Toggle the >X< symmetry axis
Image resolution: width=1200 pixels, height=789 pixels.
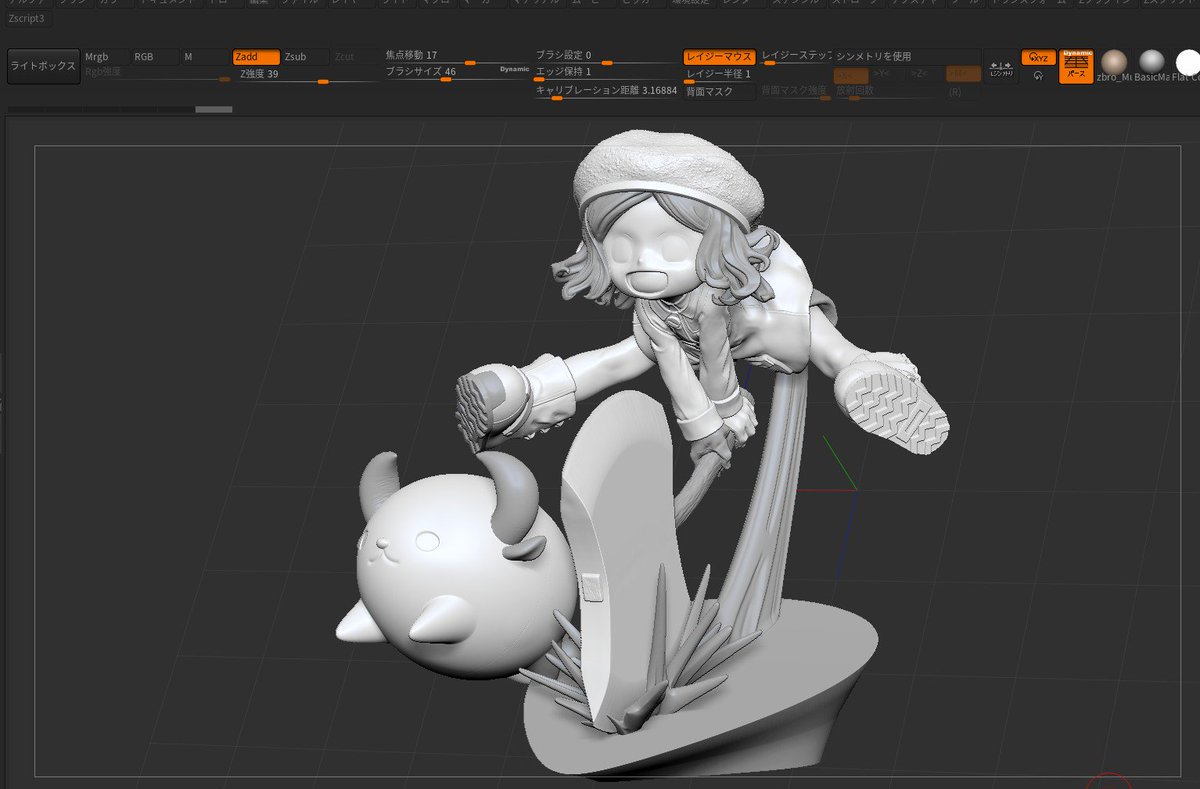850,74
